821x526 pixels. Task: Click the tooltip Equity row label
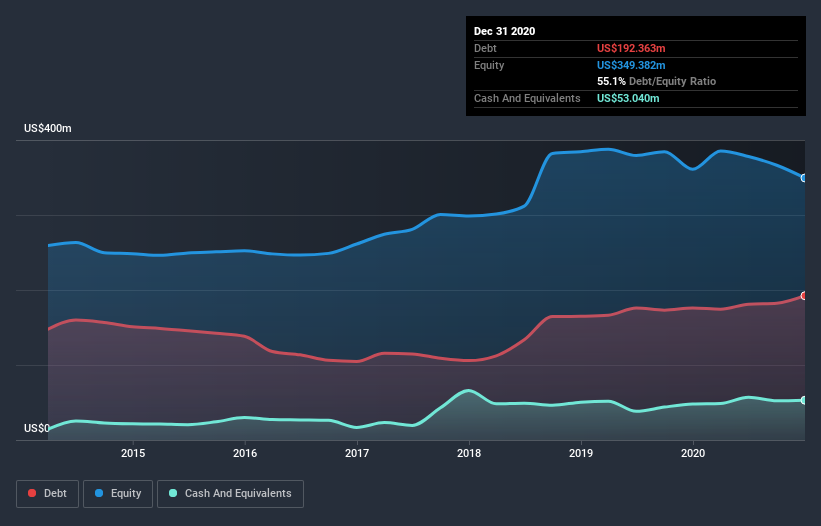point(489,65)
